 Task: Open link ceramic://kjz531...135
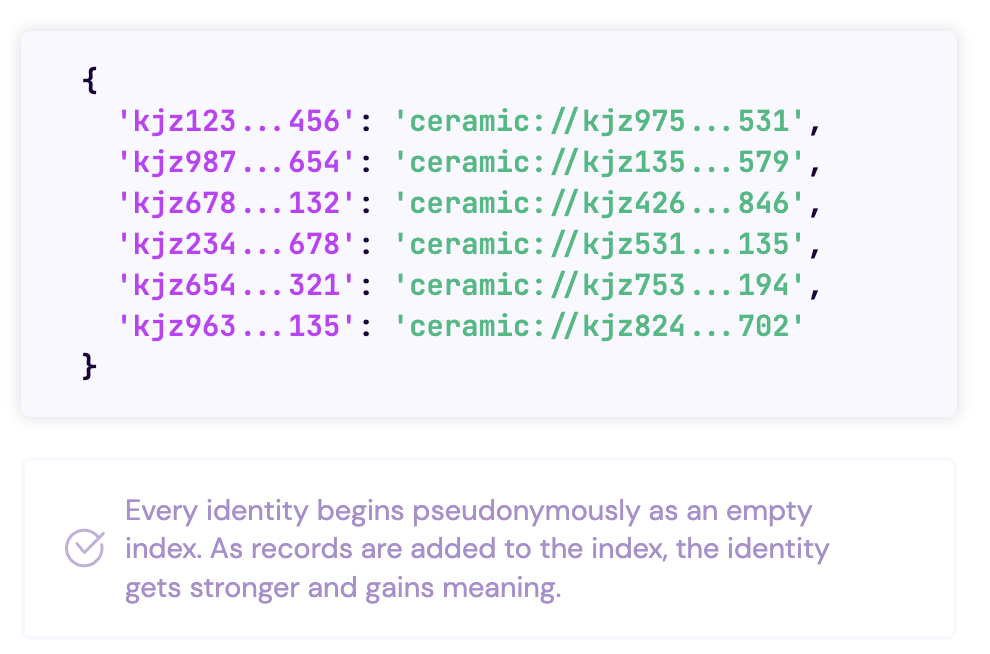(599, 244)
